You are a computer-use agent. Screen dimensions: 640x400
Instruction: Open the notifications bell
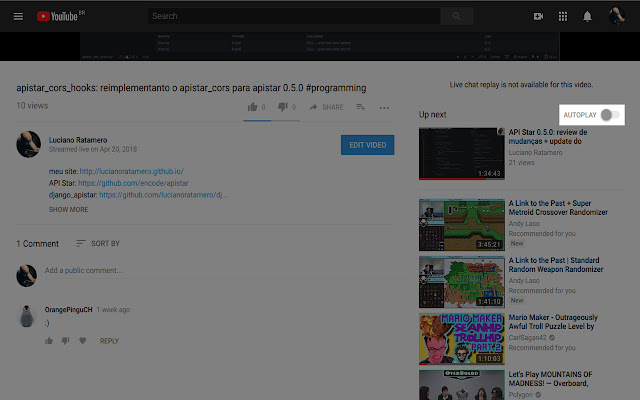point(587,16)
